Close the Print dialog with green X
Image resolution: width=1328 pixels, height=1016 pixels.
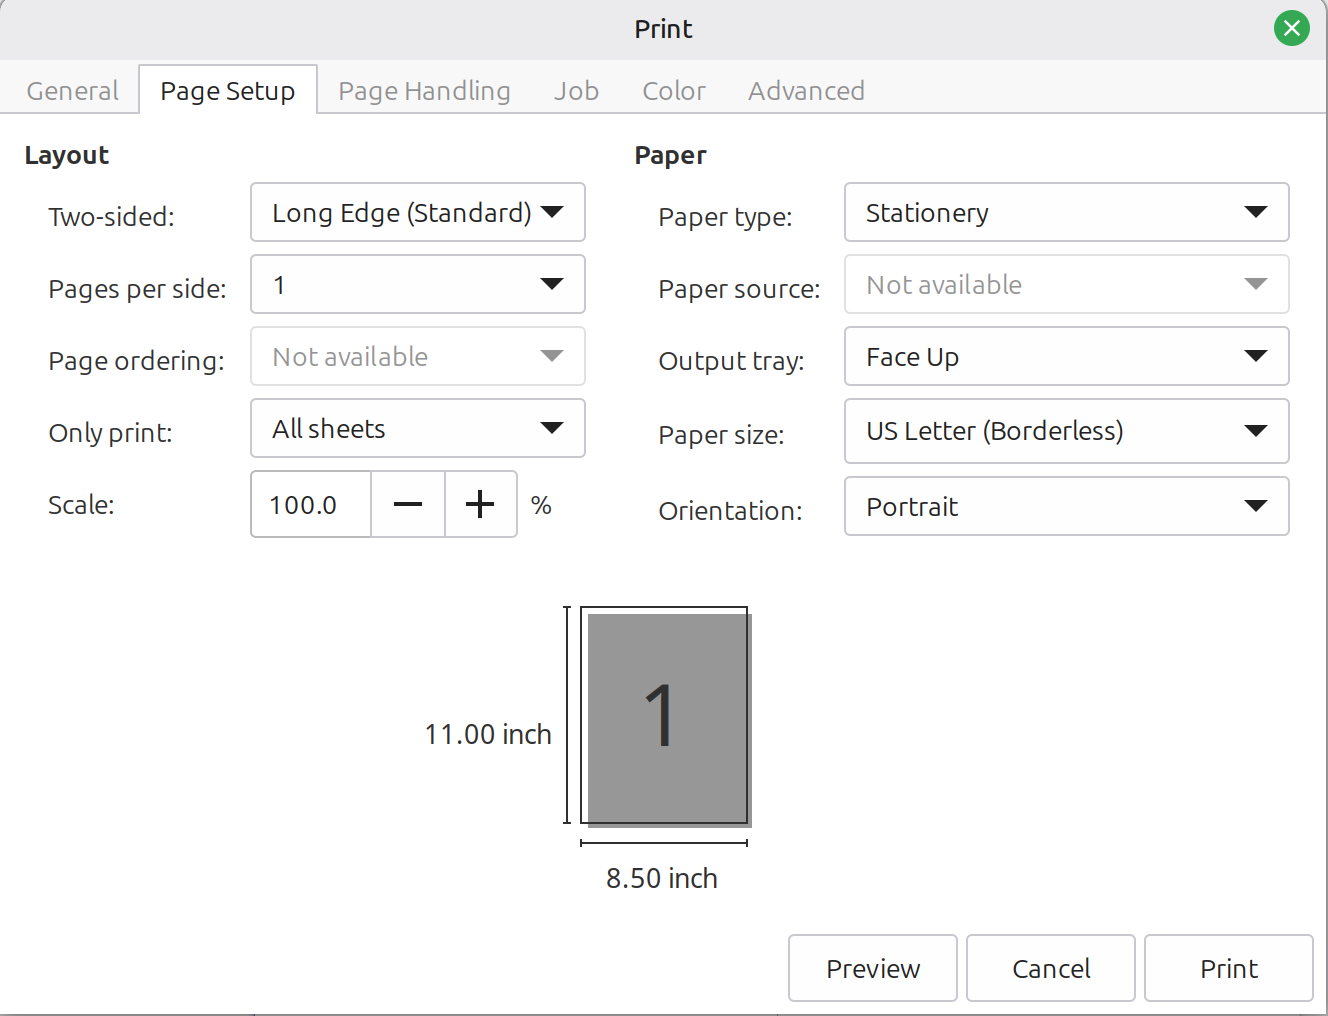[x=1292, y=28]
